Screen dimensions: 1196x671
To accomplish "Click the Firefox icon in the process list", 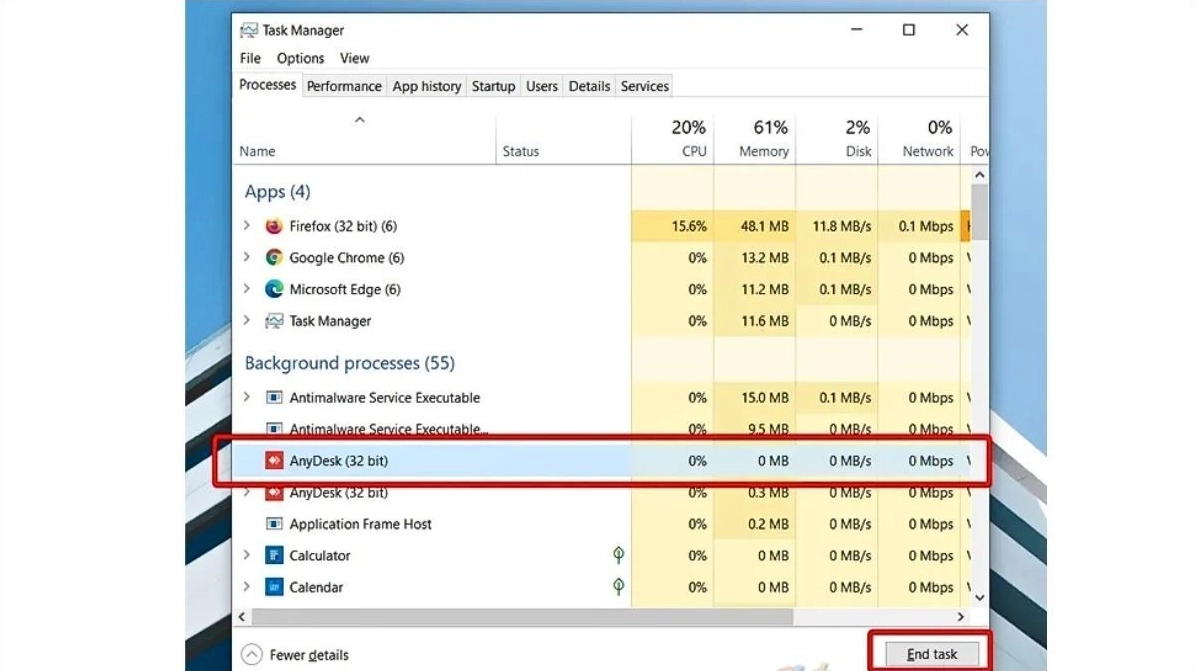I will click(273, 226).
